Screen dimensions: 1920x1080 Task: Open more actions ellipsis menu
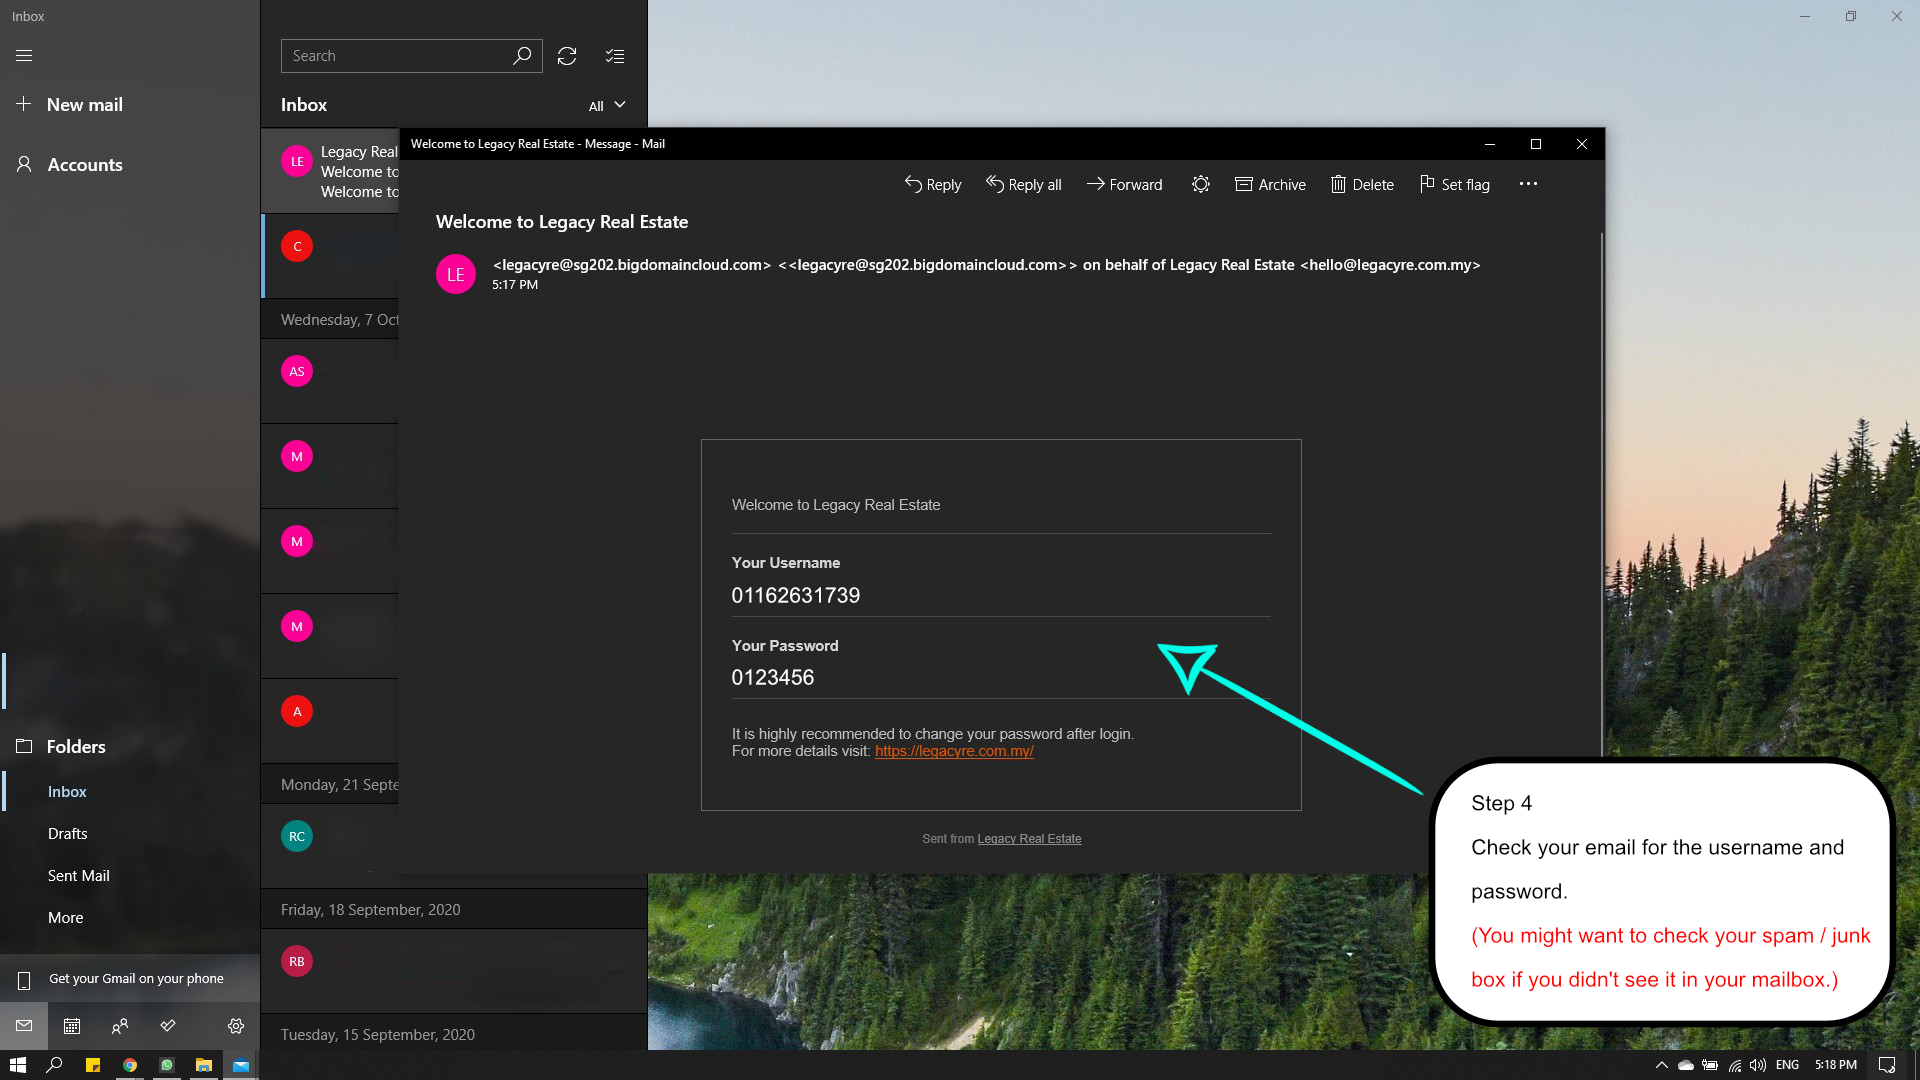[x=1528, y=184]
